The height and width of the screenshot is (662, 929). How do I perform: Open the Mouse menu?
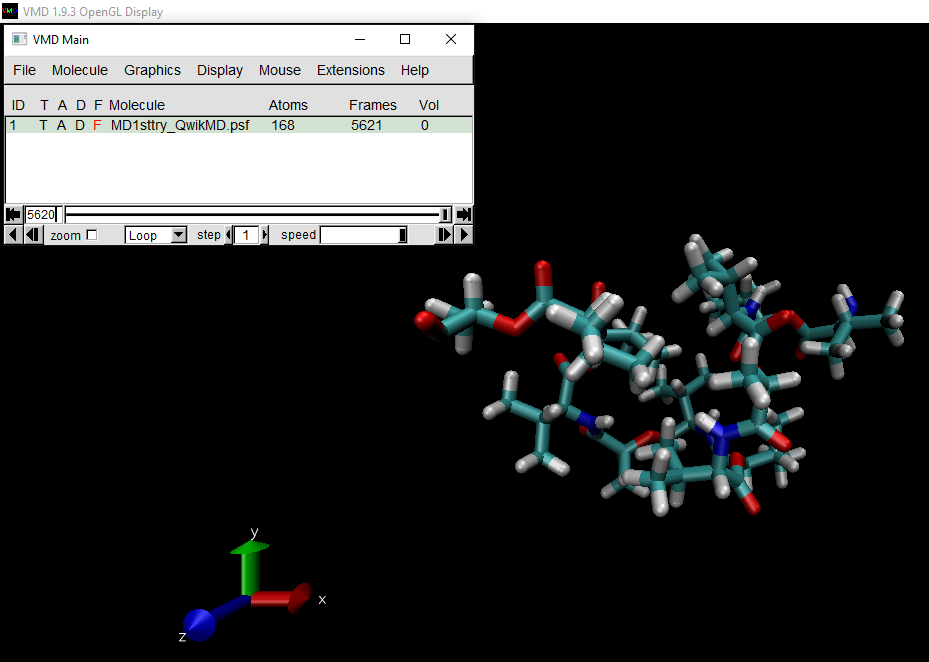pyautogui.click(x=280, y=70)
